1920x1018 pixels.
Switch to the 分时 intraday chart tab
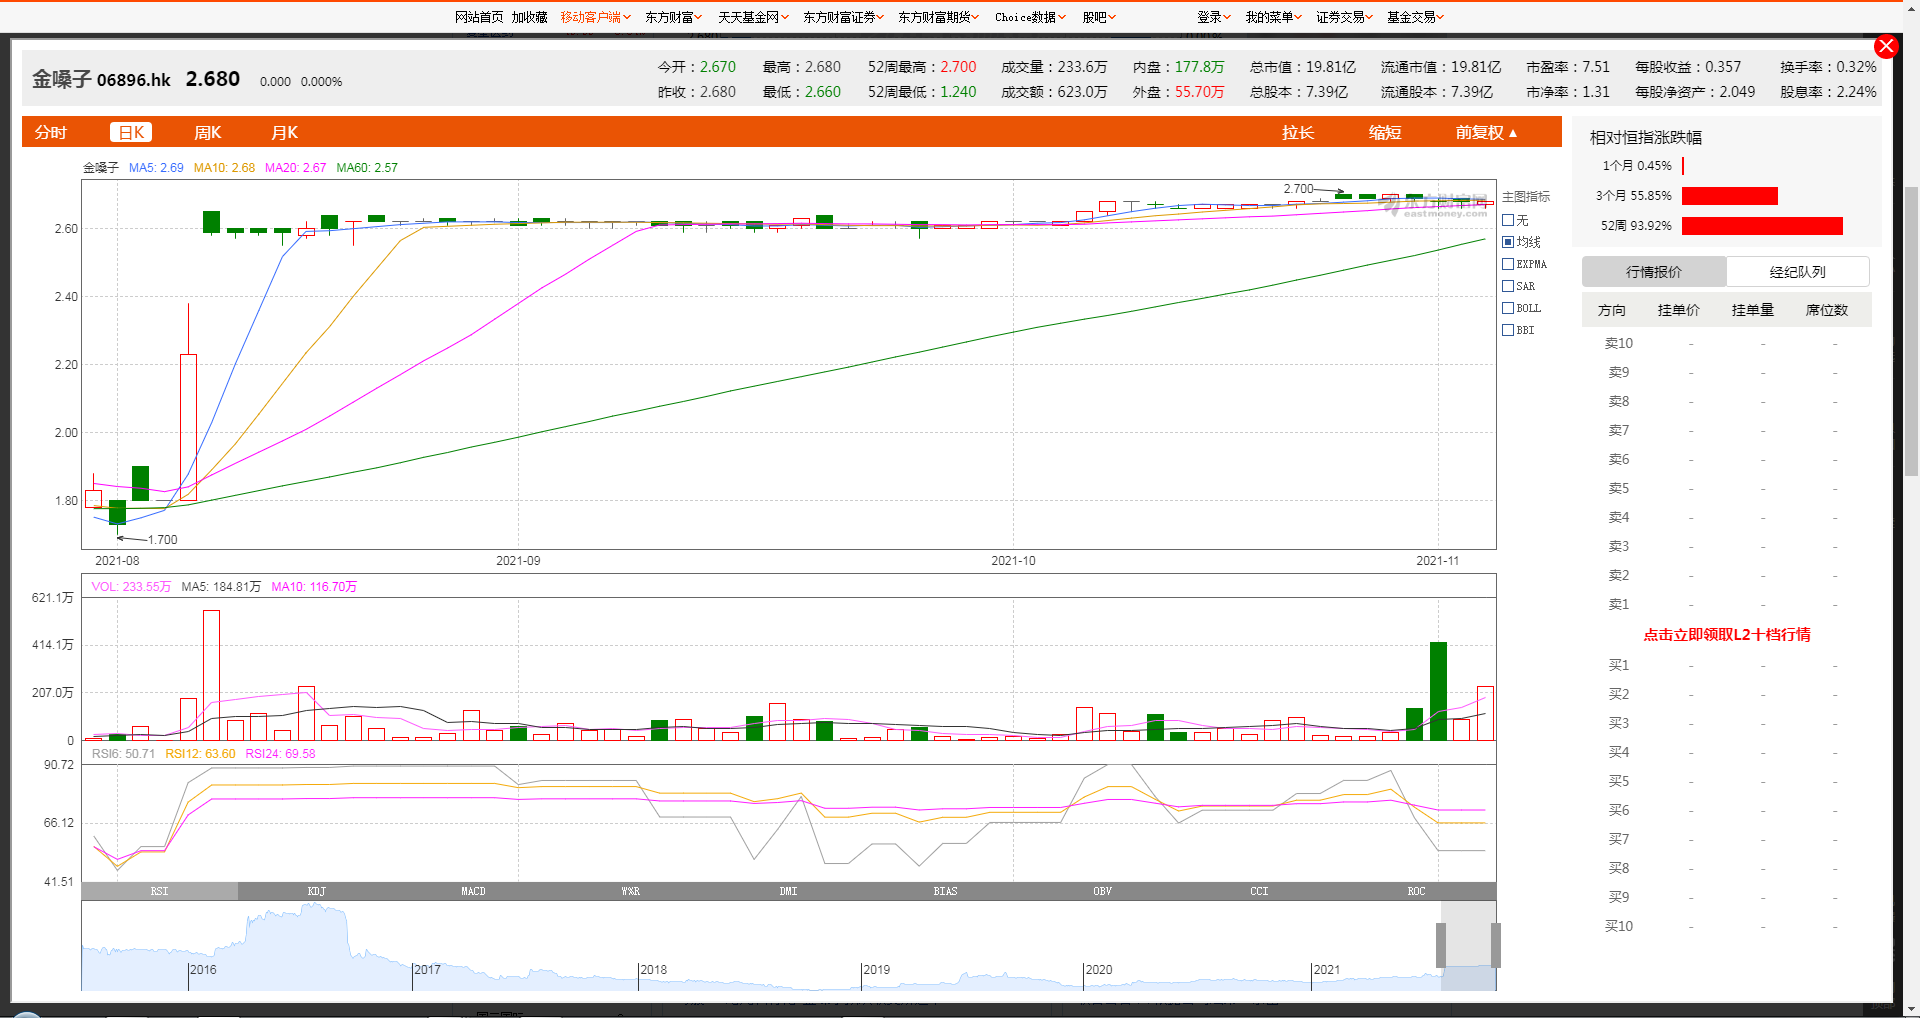point(51,132)
